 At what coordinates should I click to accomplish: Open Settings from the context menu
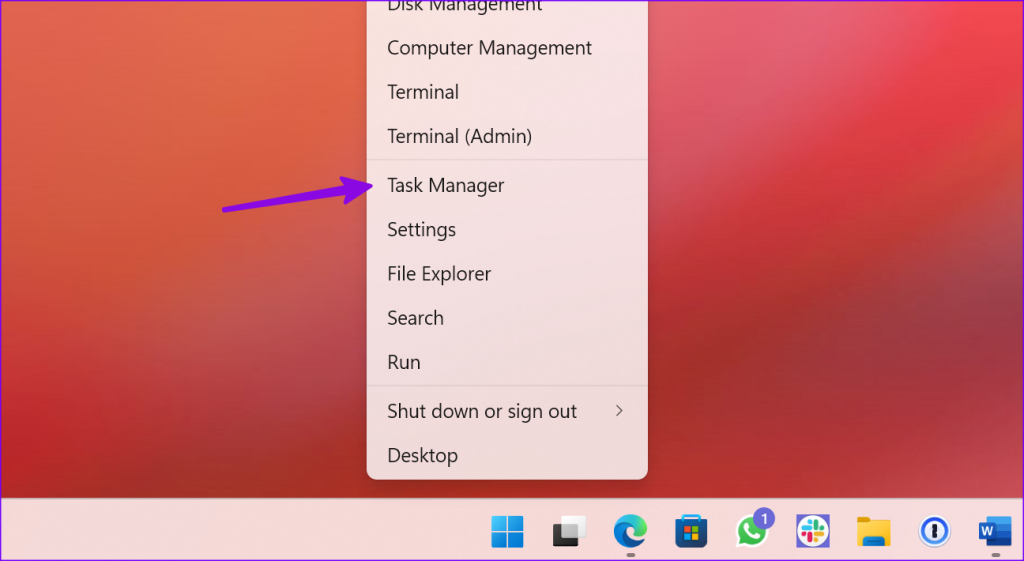[507, 230]
